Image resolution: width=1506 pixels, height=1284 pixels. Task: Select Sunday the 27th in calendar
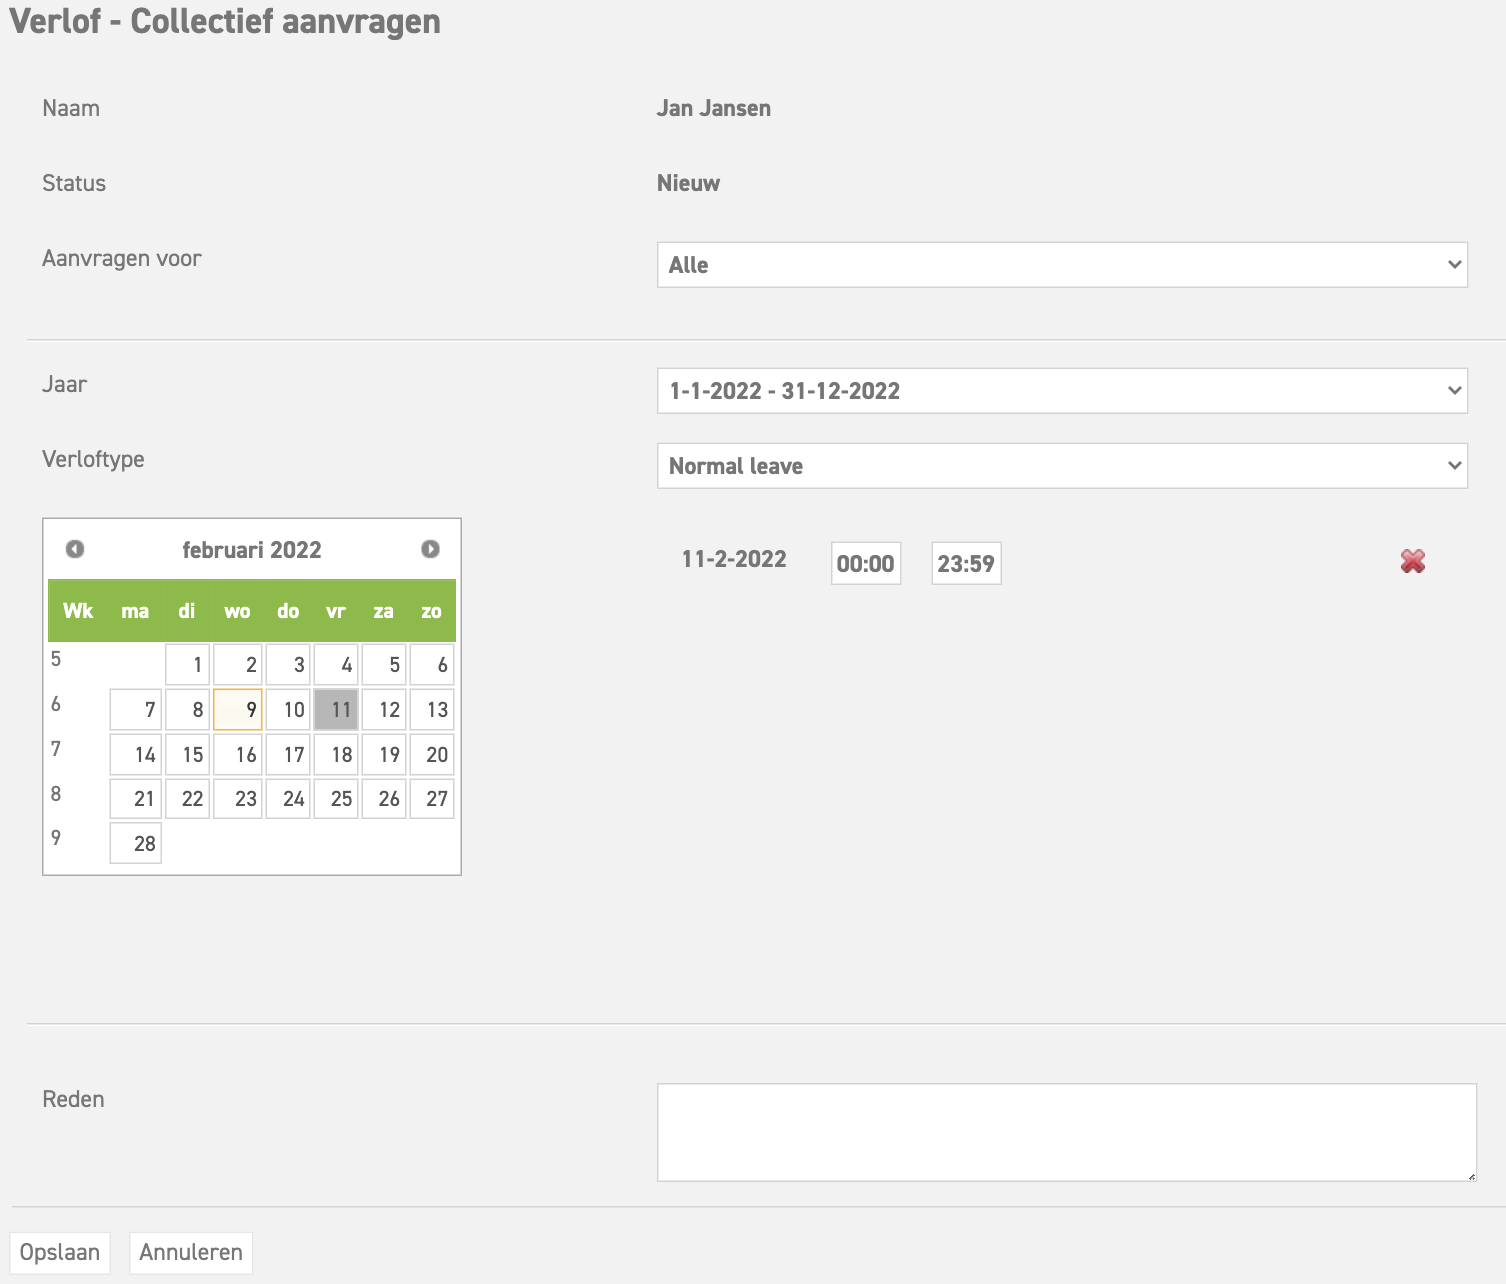pos(432,798)
